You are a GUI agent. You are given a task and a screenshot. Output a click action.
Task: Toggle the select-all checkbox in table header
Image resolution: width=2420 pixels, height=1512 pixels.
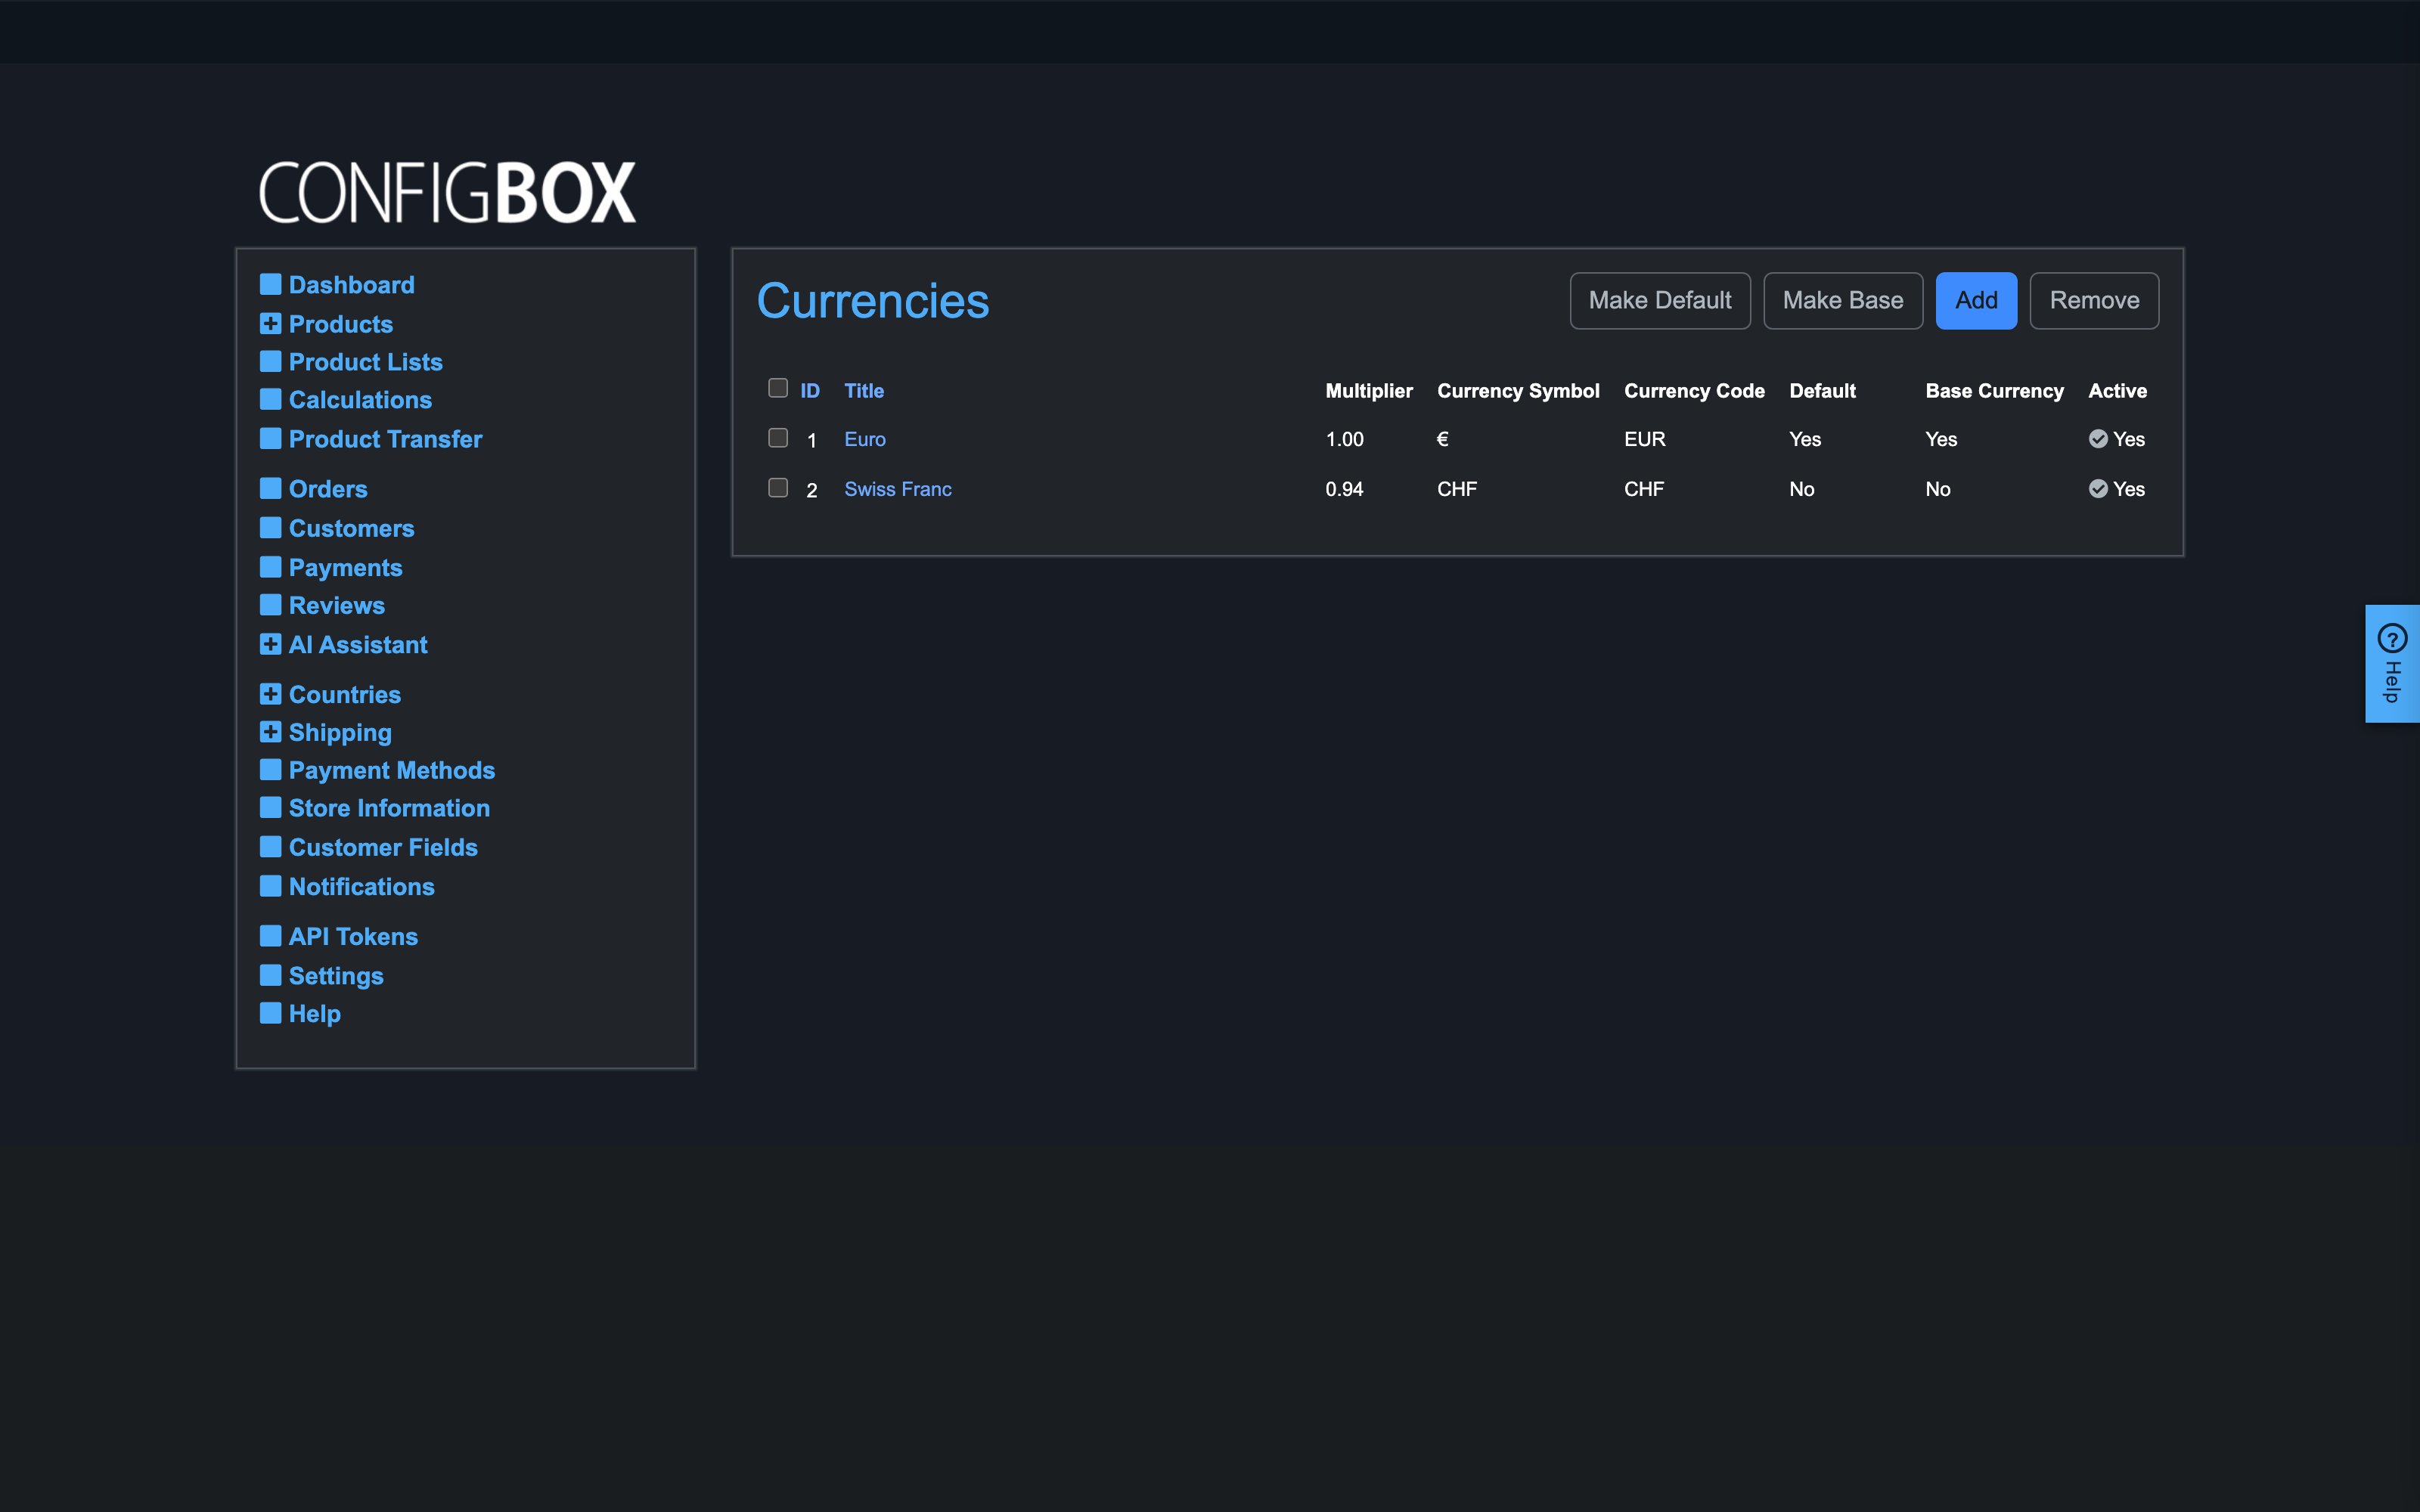(x=778, y=388)
